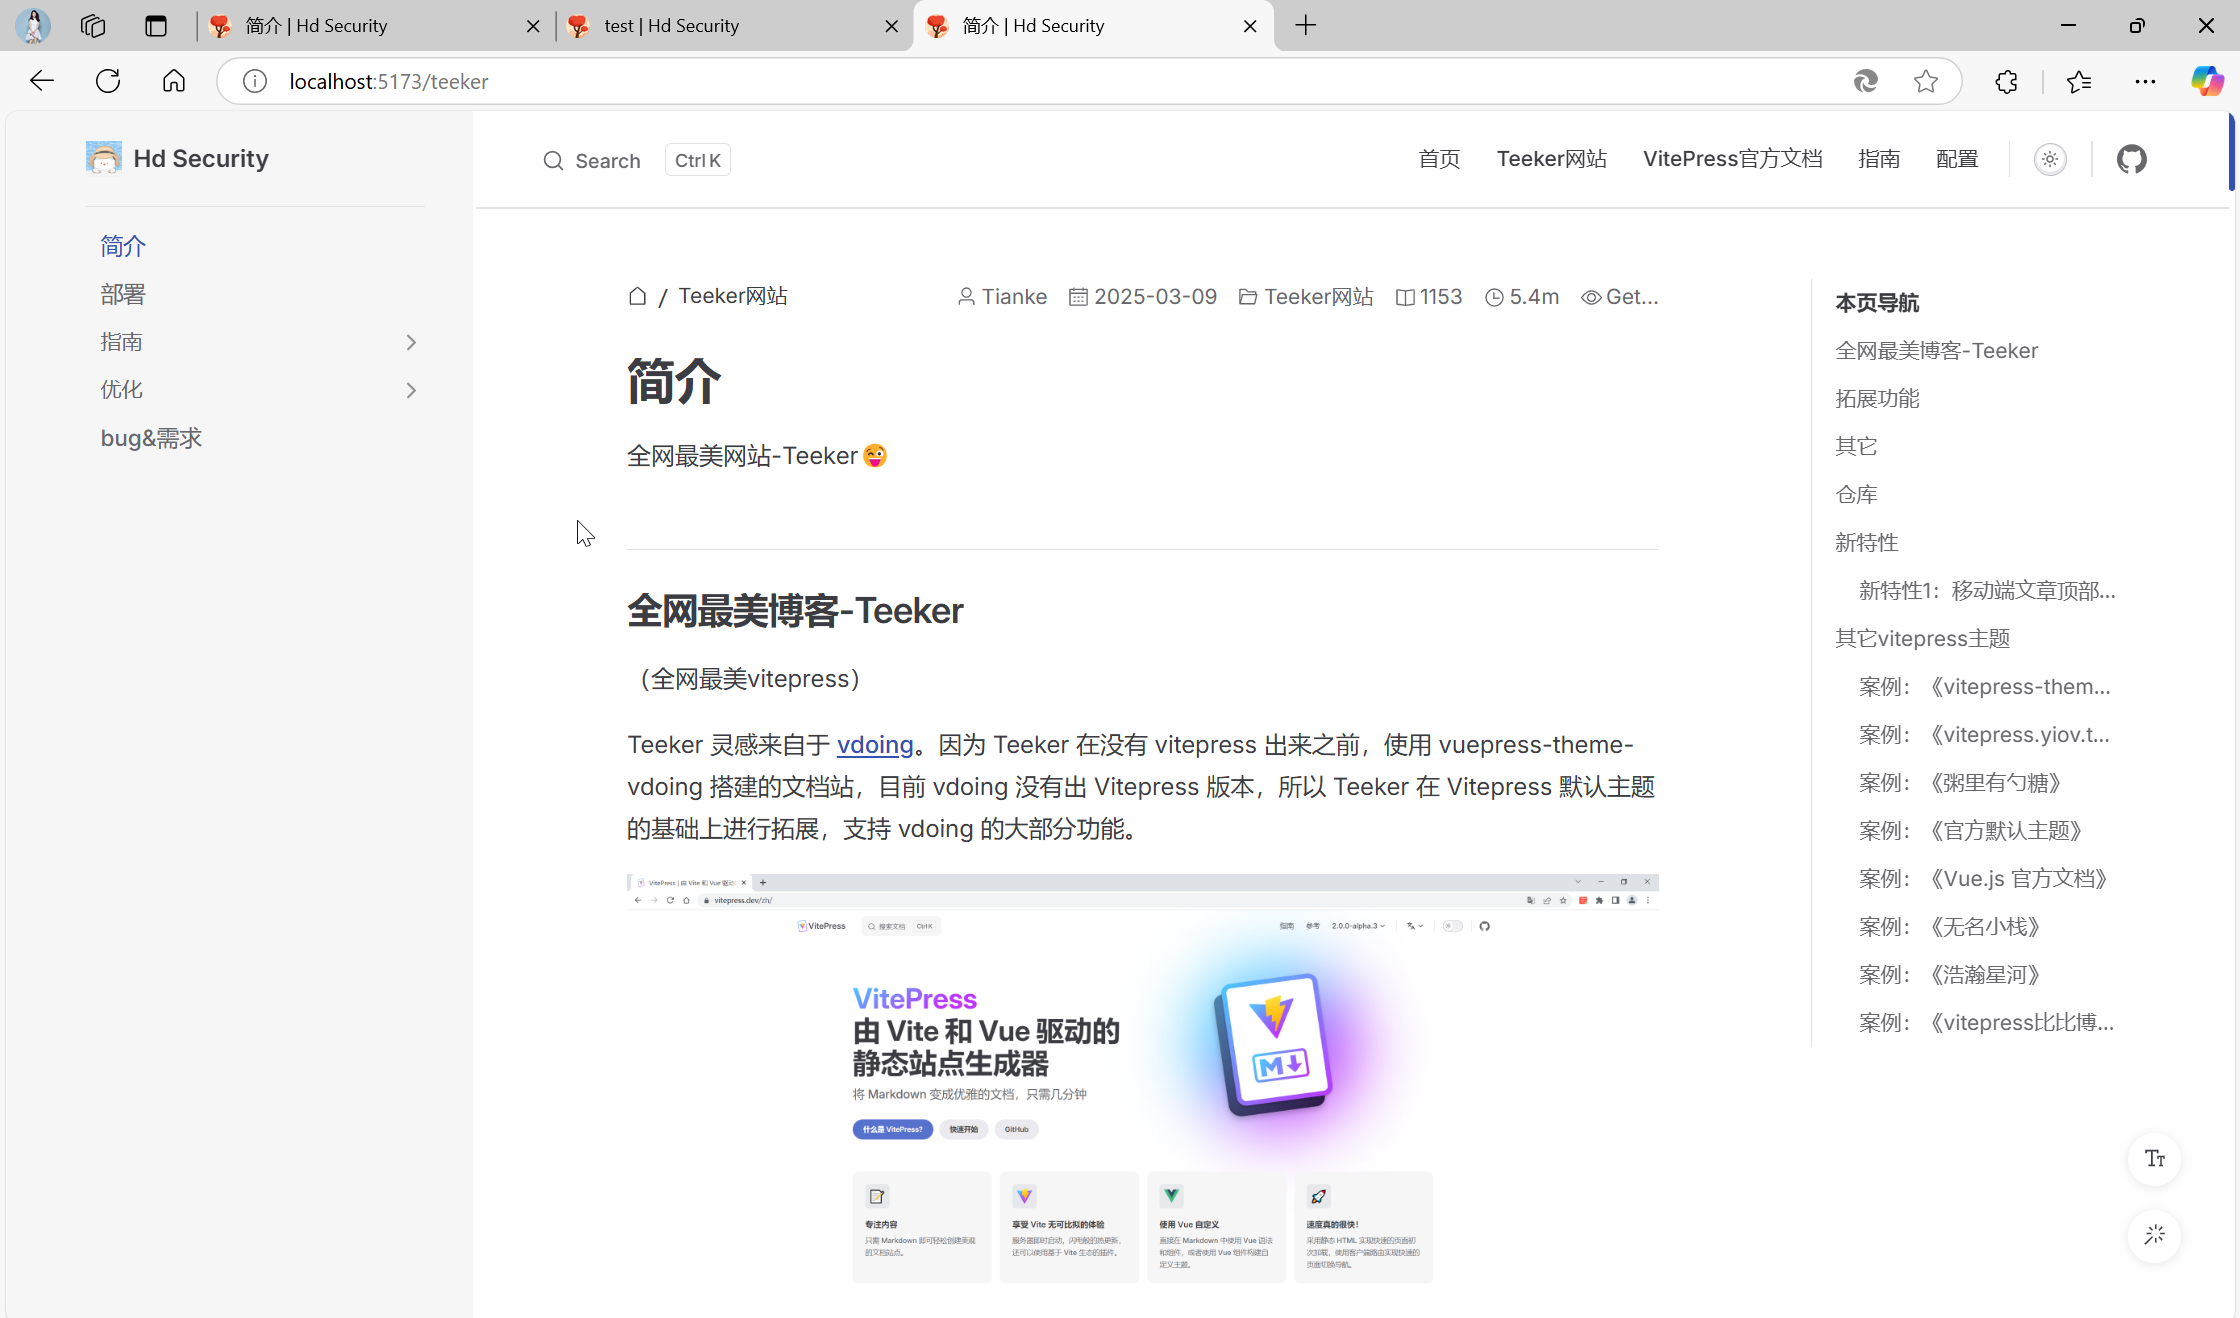Jump to 拓展功能 outline entry
The width and height of the screenshot is (2240, 1318).
[x=1877, y=399]
